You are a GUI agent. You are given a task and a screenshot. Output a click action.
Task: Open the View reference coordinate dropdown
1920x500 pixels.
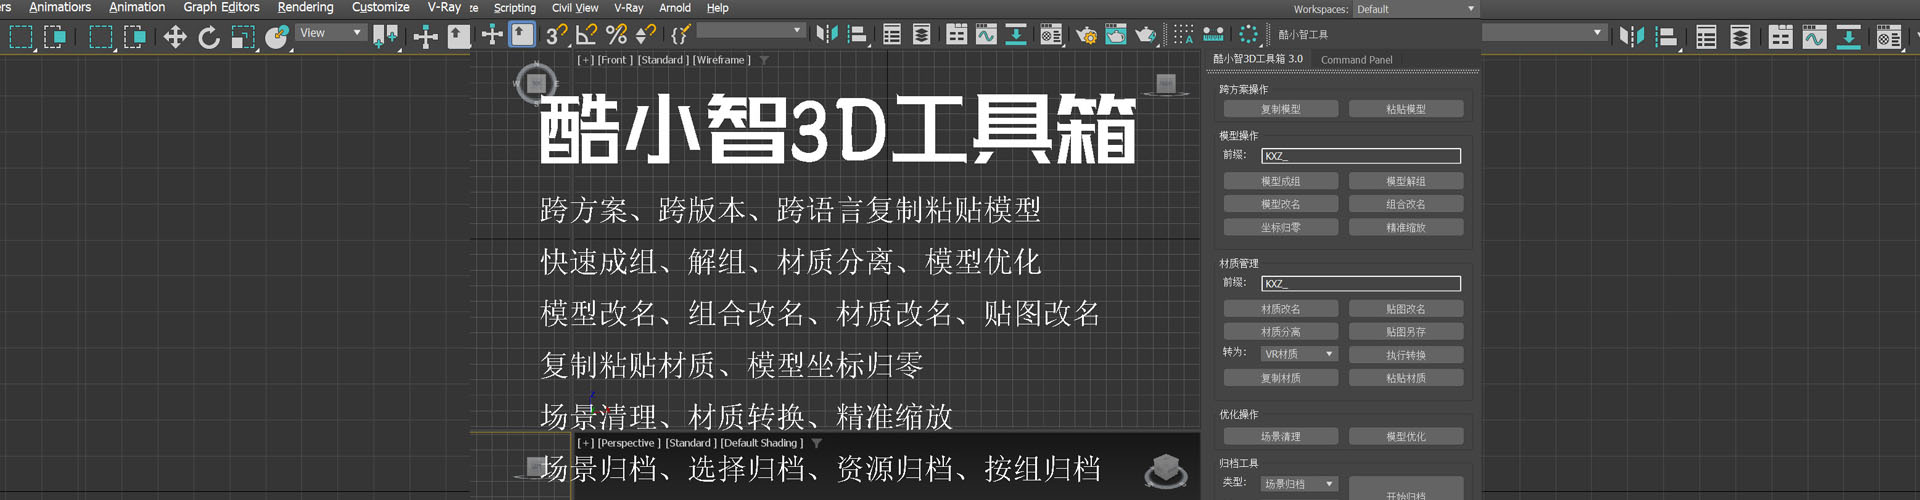coord(330,33)
